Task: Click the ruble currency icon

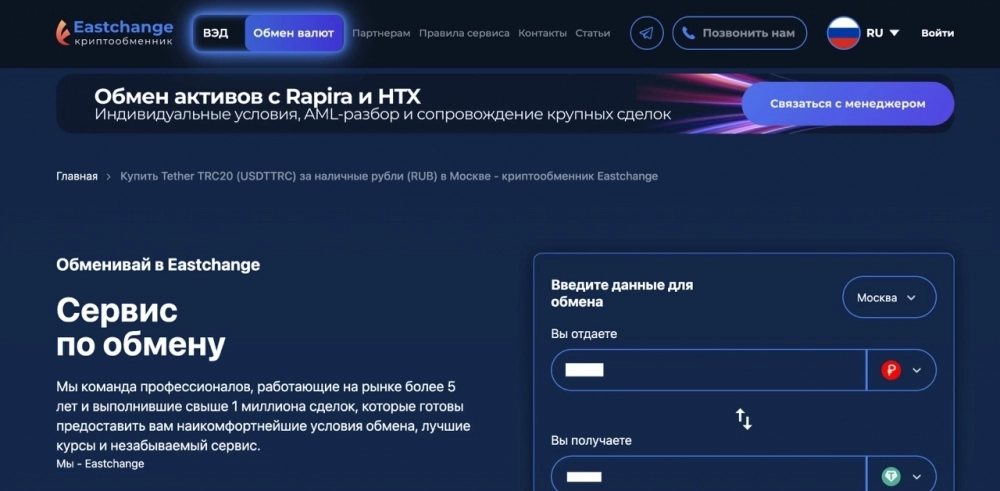Action: (891, 370)
